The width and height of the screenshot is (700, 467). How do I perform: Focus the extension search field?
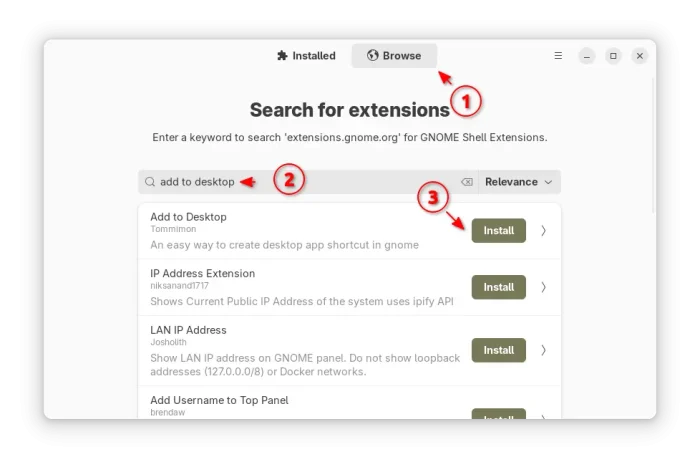pyautogui.click(x=308, y=182)
